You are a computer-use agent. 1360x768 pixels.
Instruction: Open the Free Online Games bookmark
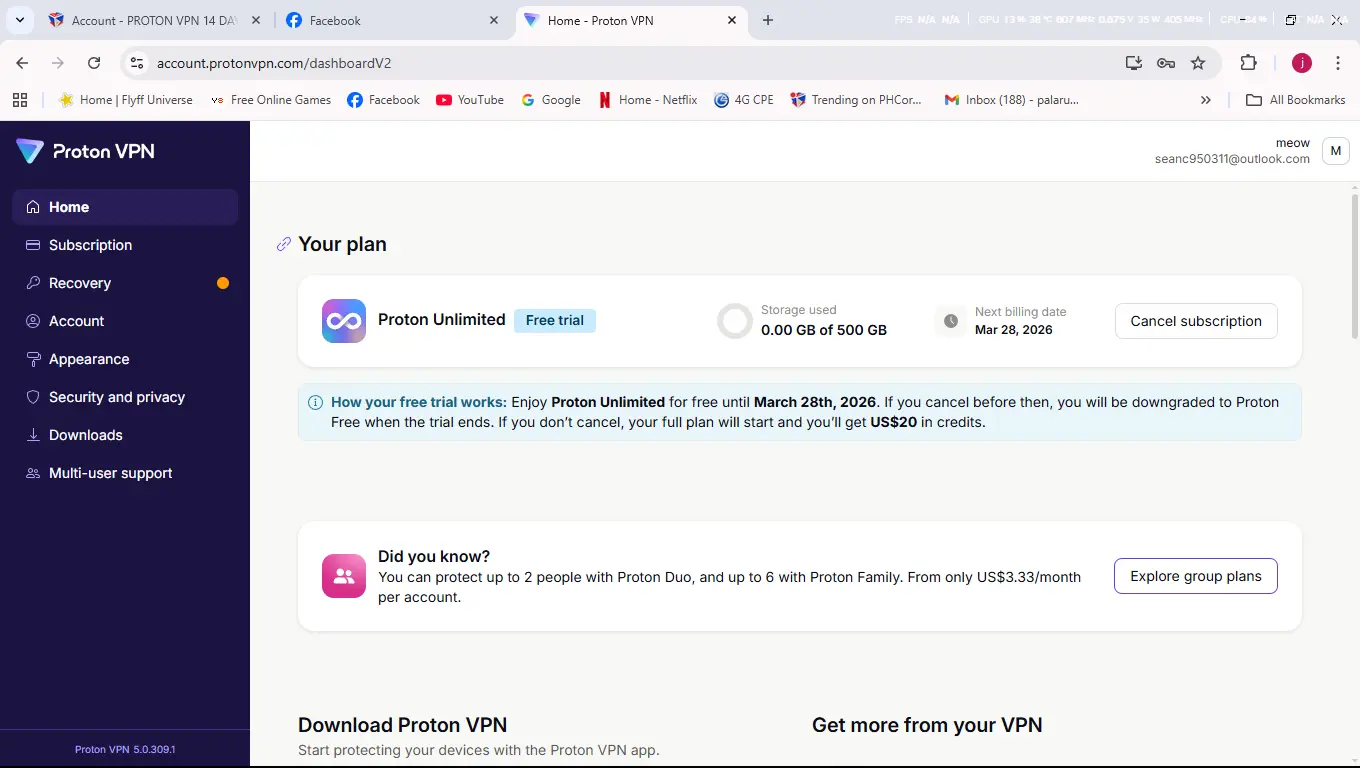click(x=270, y=100)
